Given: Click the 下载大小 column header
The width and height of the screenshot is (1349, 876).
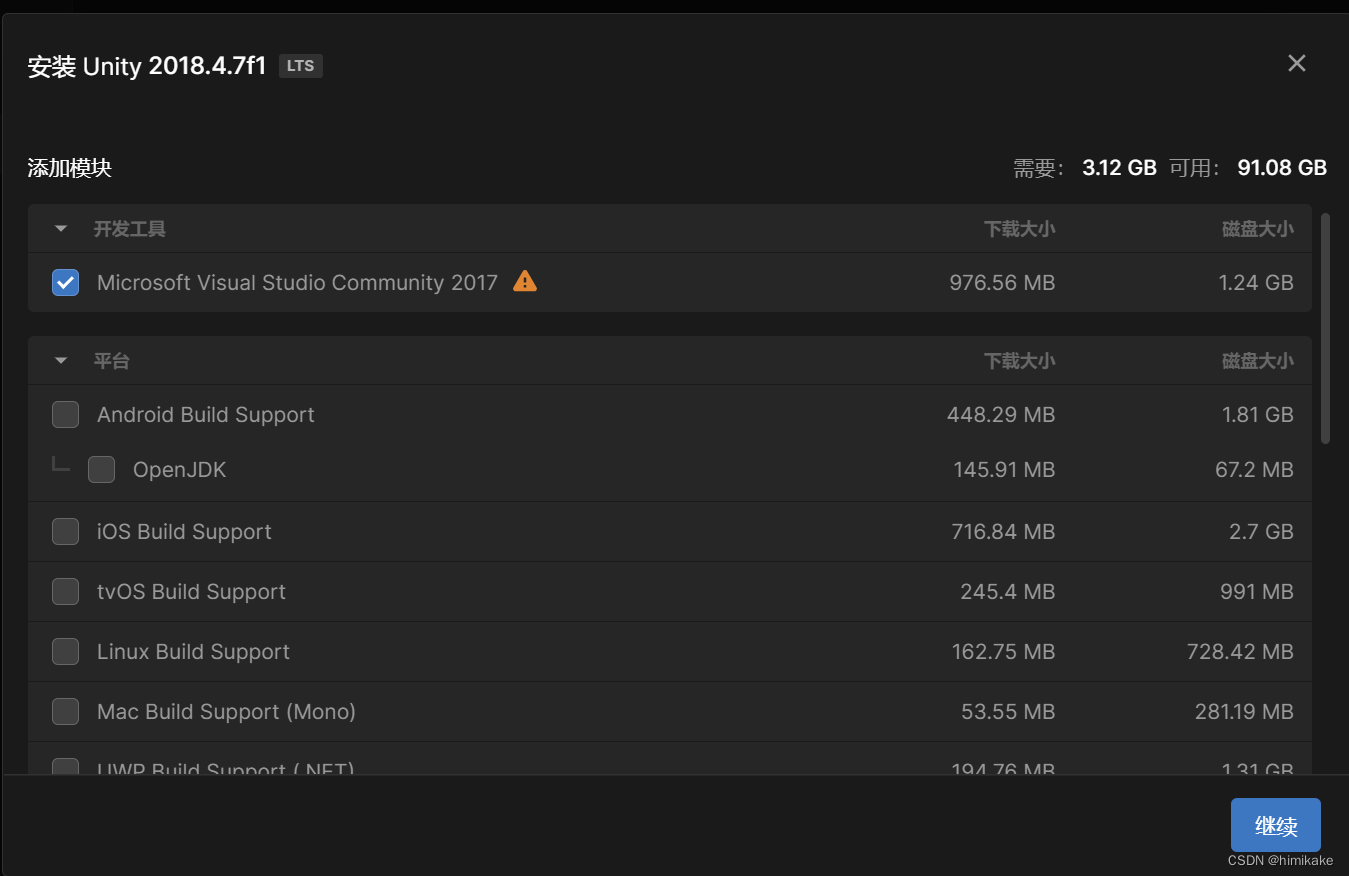Looking at the screenshot, I should pyautogui.click(x=1020, y=228).
